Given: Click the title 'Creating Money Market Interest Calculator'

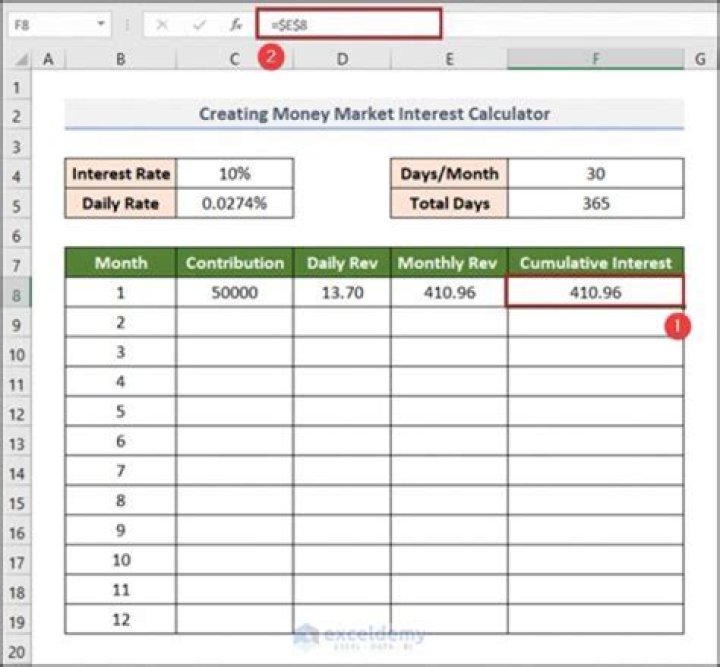Looking at the screenshot, I should coord(374,114).
